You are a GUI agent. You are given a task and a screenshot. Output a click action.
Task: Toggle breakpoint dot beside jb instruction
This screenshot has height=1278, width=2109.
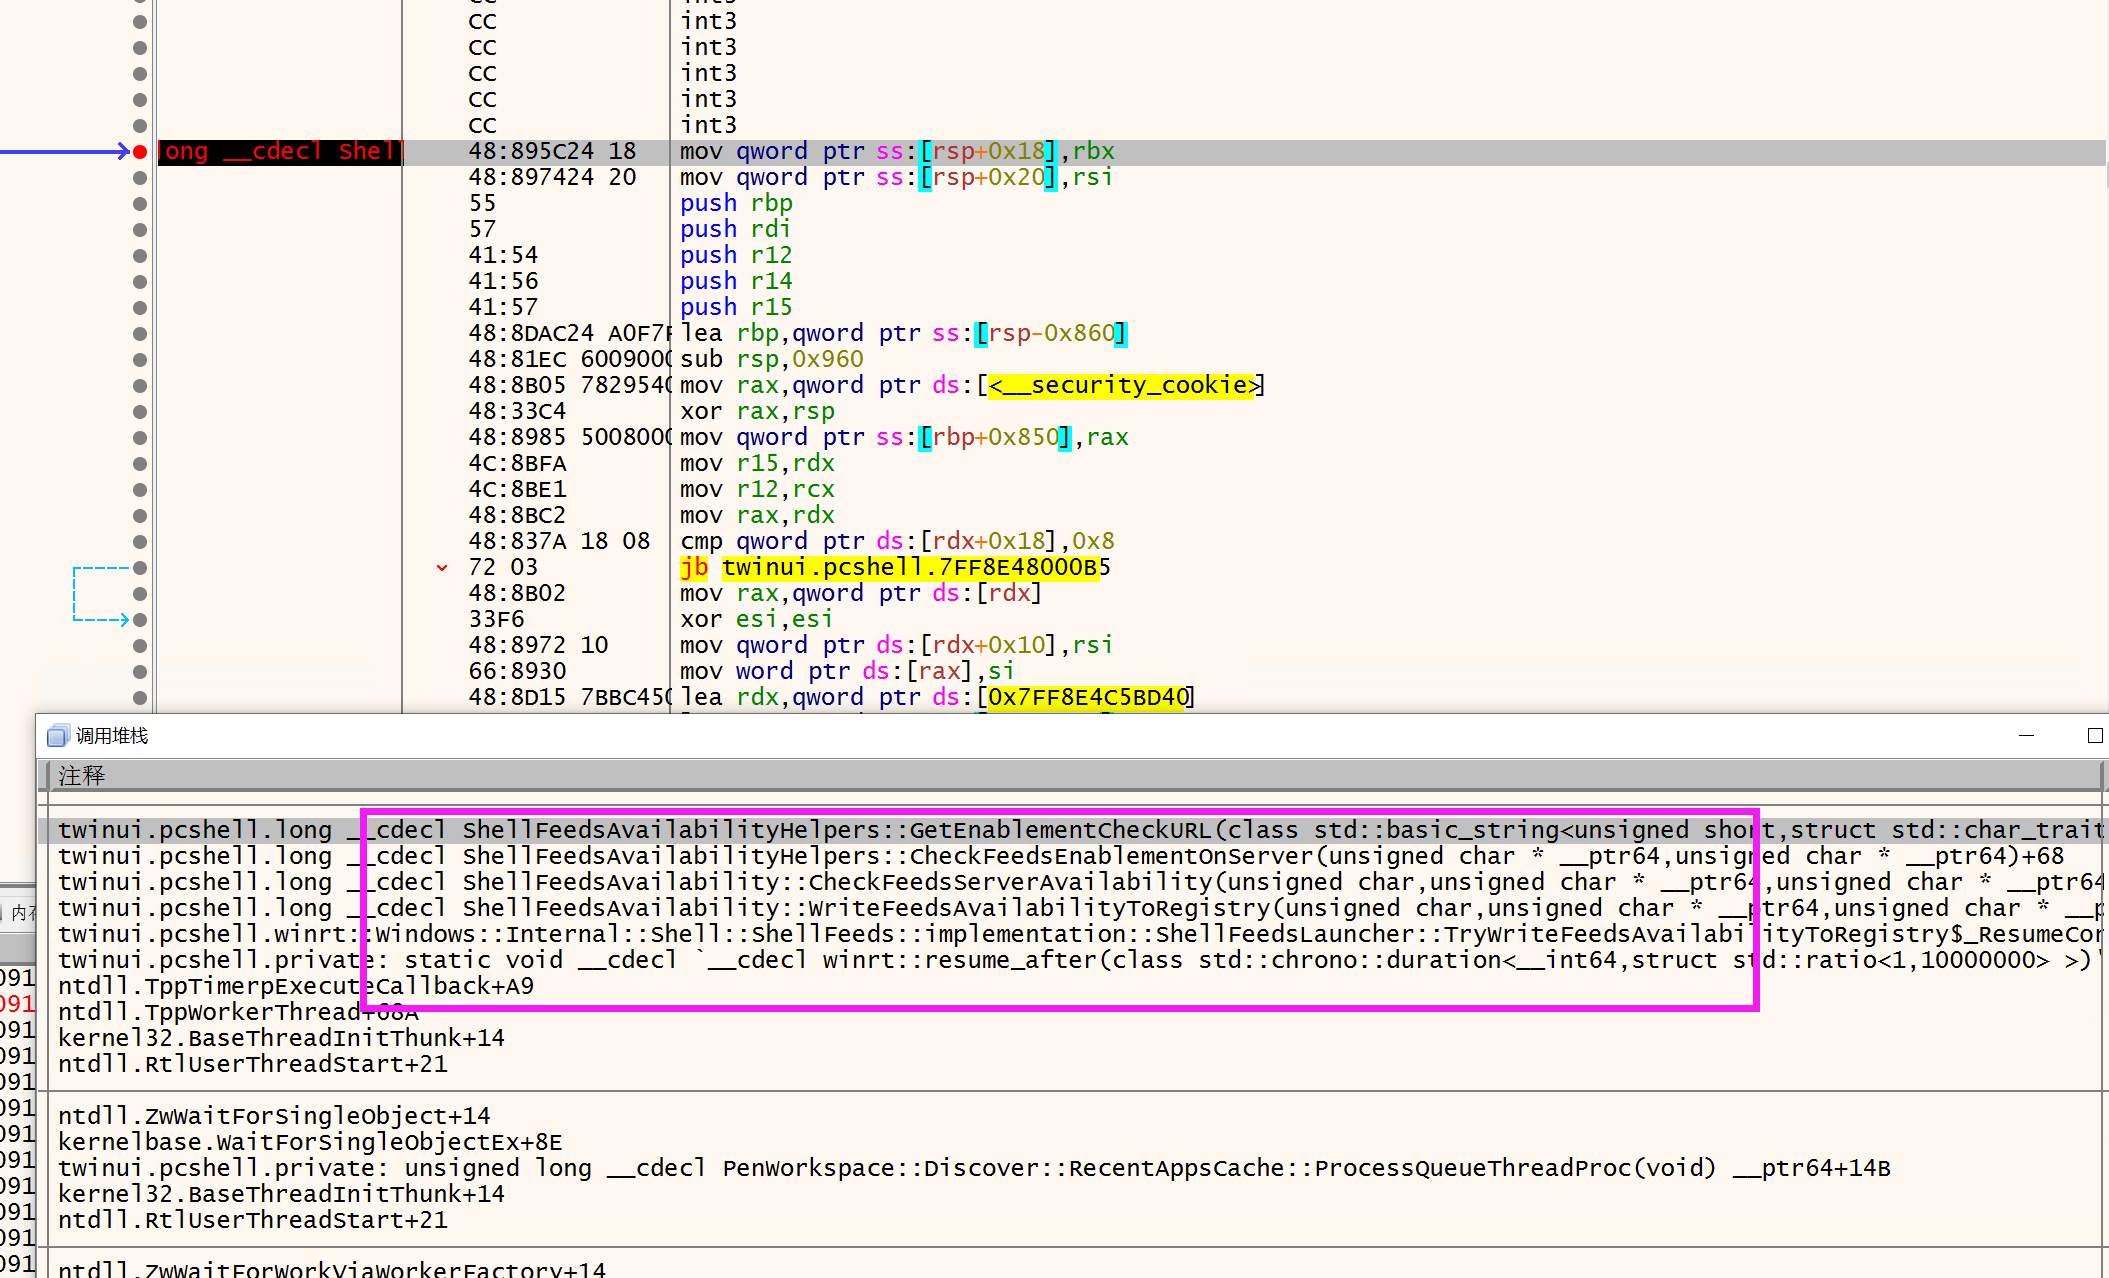pyautogui.click(x=140, y=568)
